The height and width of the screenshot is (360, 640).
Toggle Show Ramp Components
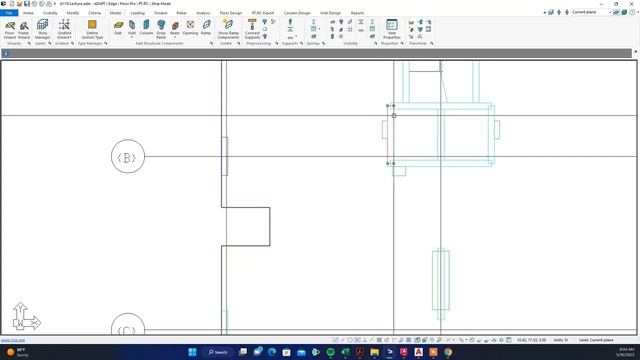click(228, 30)
